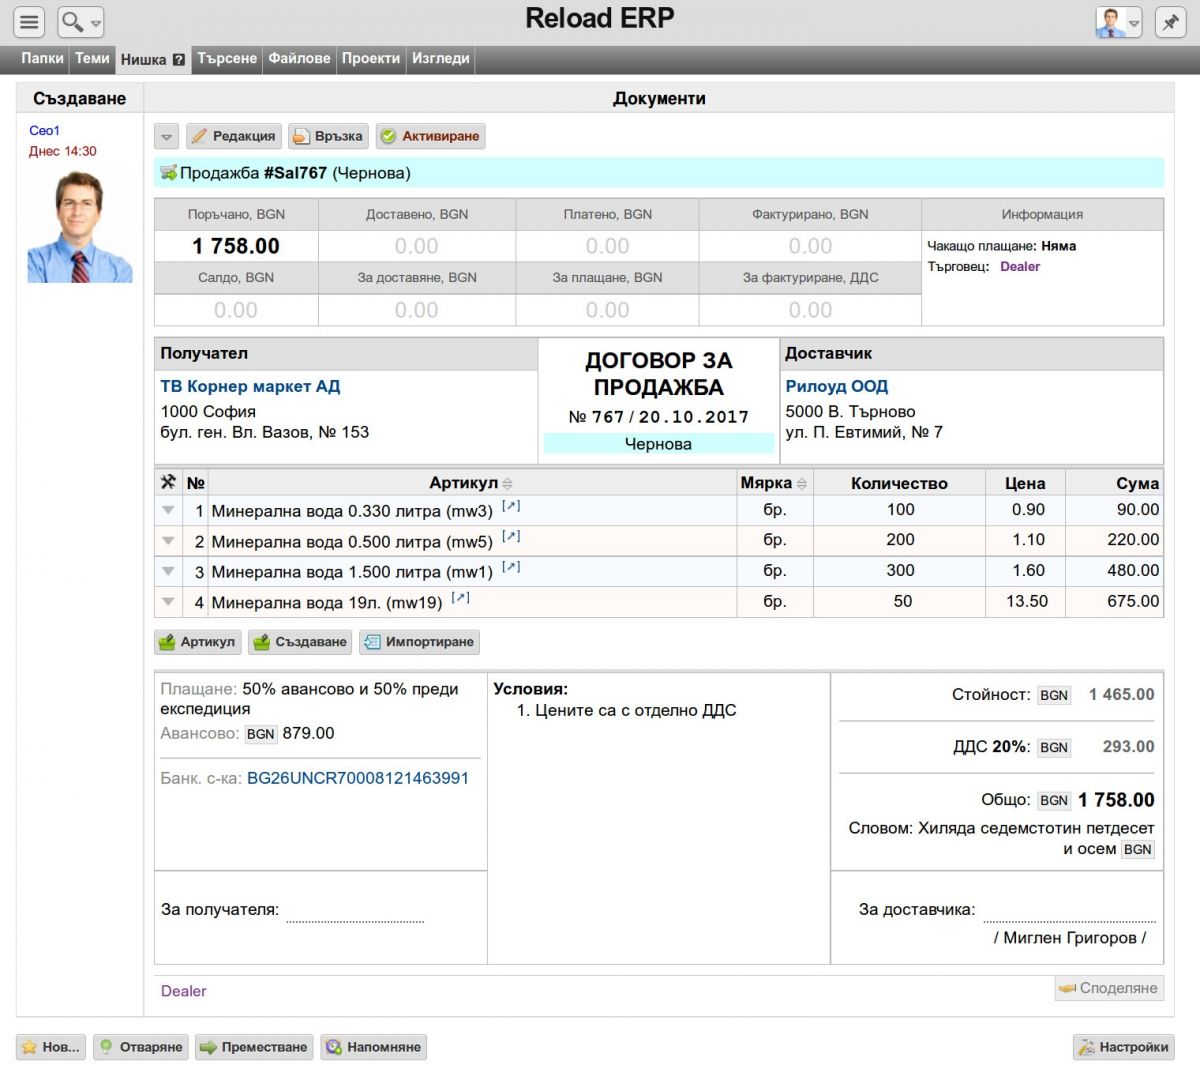Screen dimensions: 1200x1084
Task: Open the ТВ Корнер маркет АД link
Action: coord(250,386)
